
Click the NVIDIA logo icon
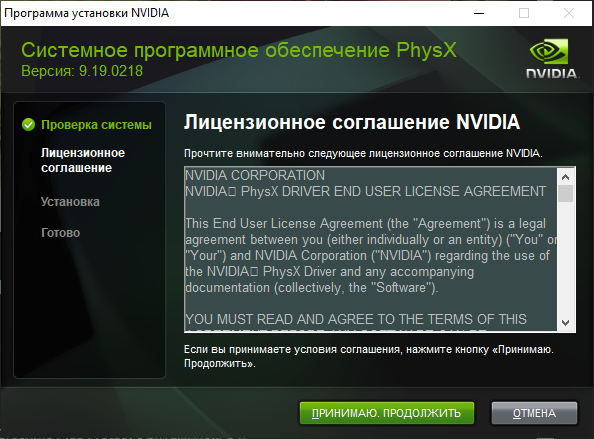[x=552, y=58]
